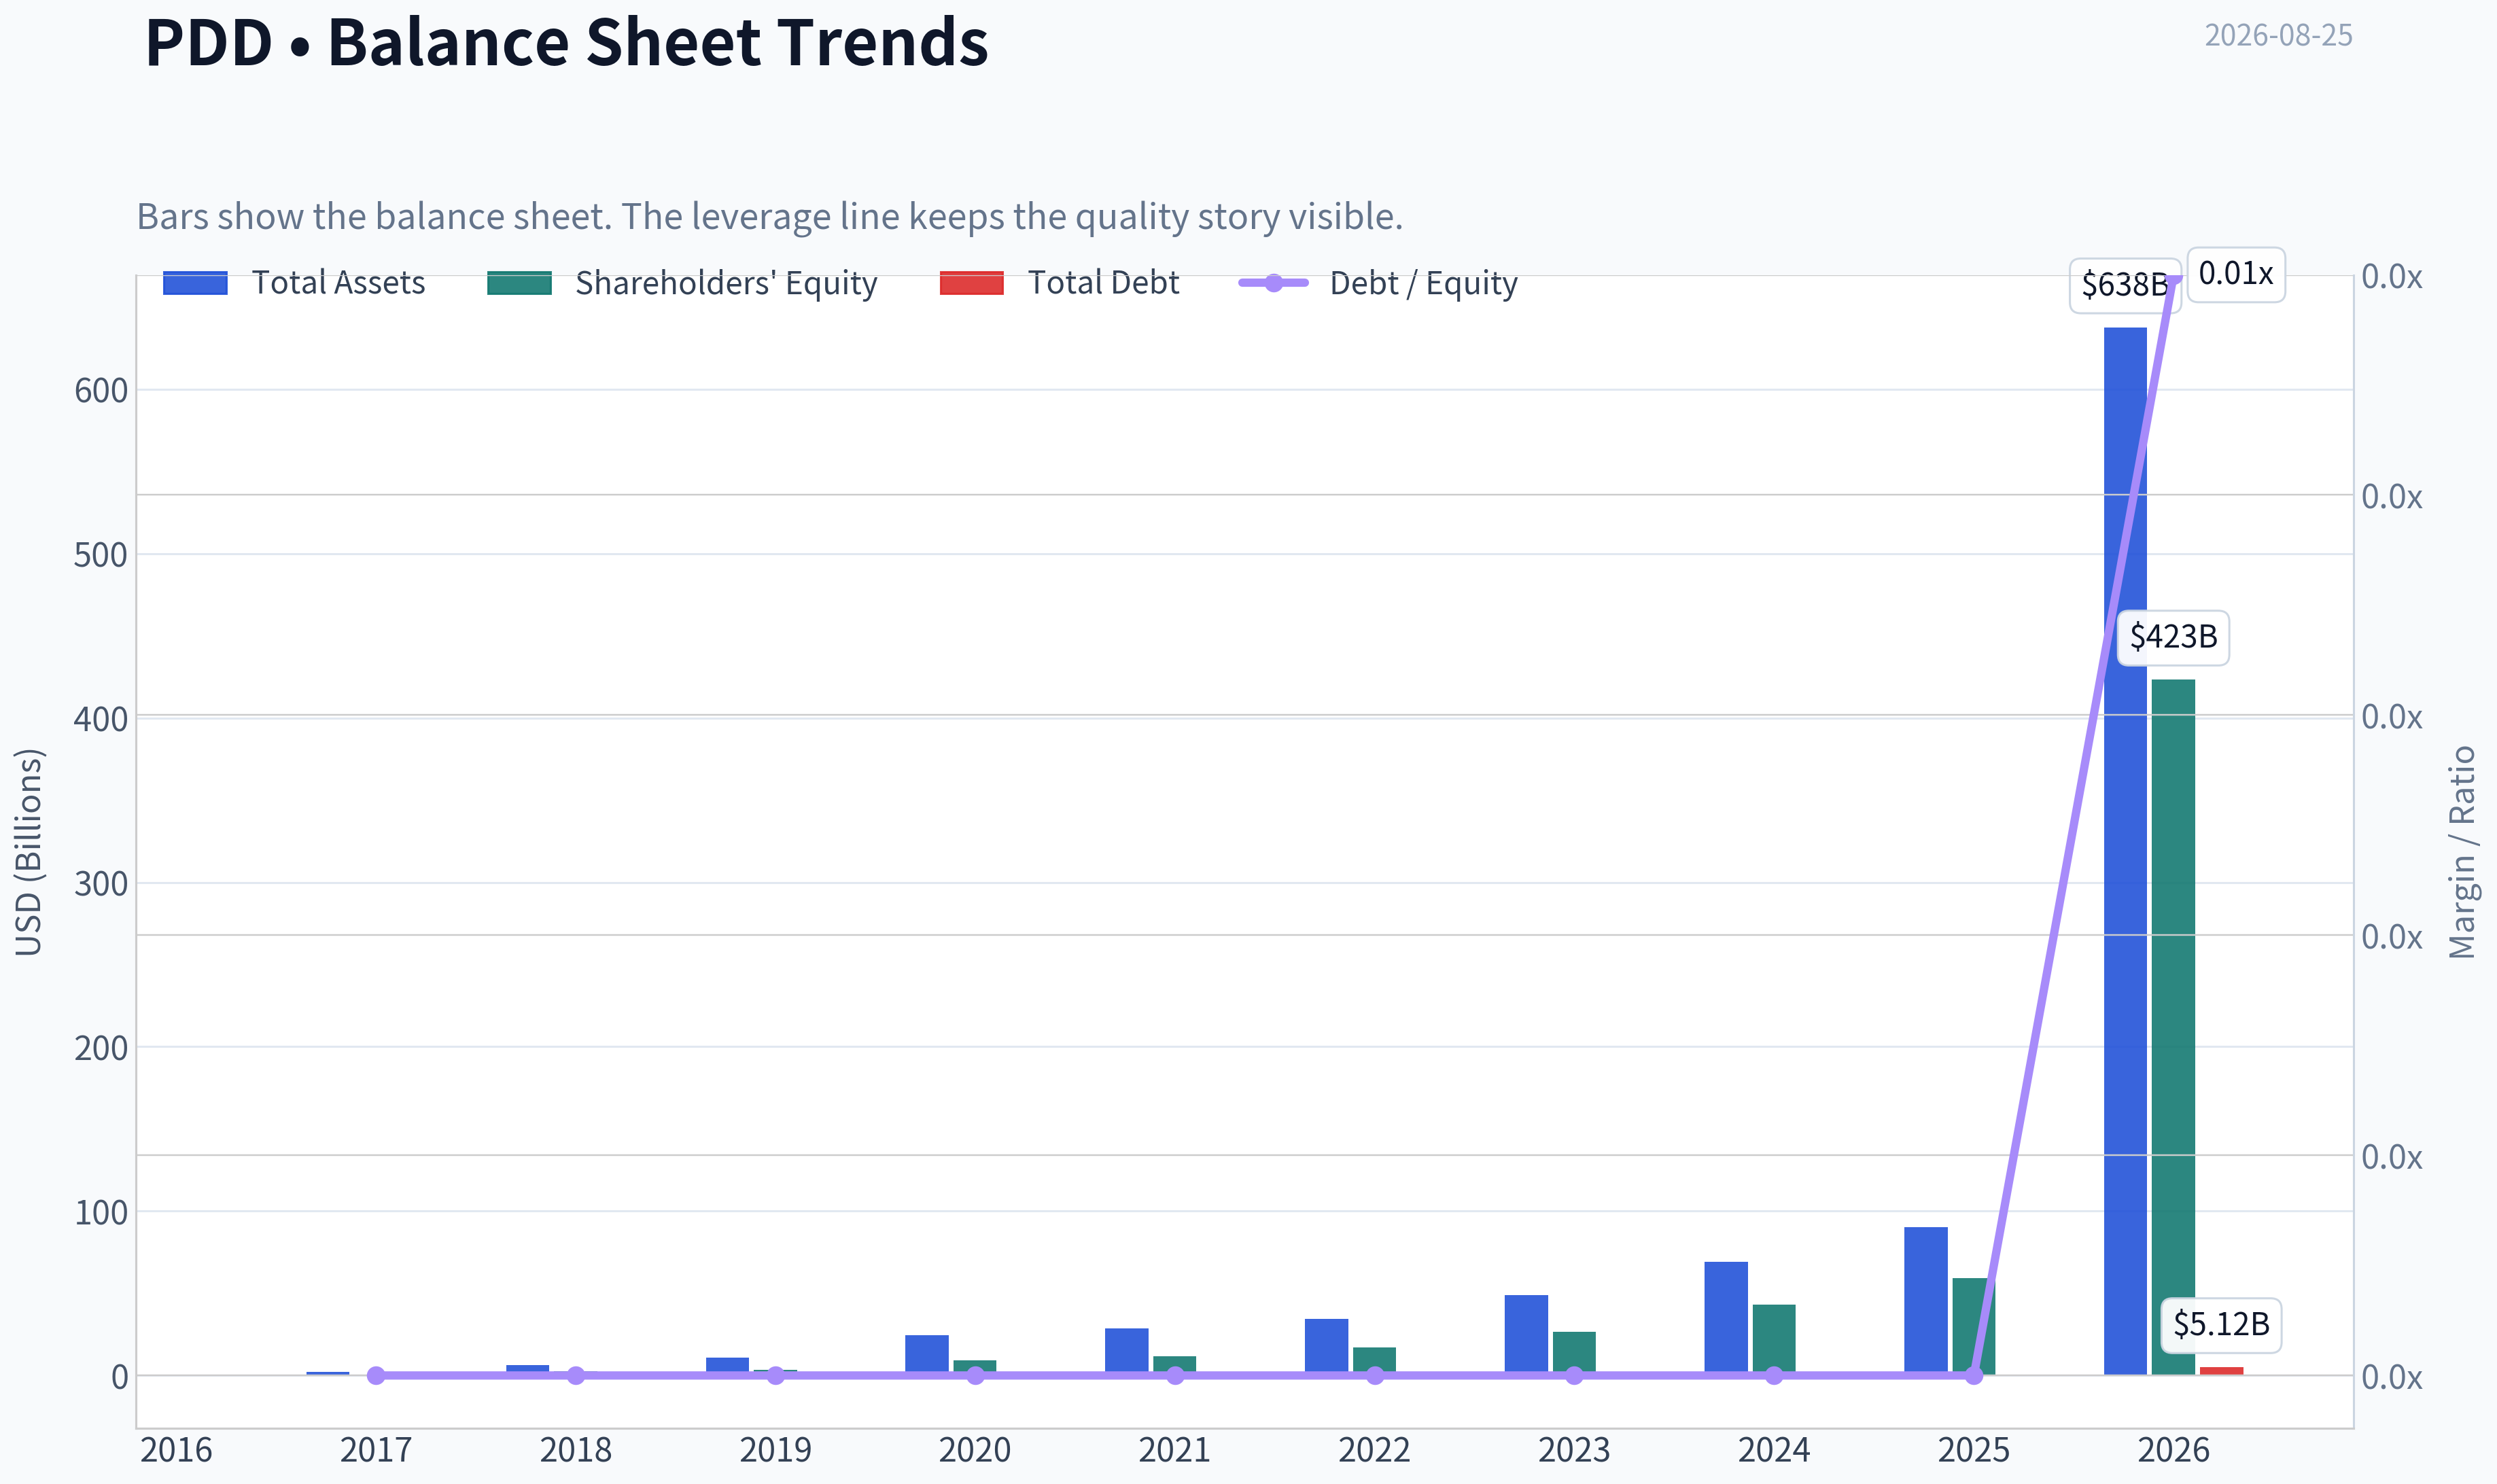The height and width of the screenshot is (1484, 2497).
Task: Click the $5.12B data label
Action: click(x=2221, y=1325)
